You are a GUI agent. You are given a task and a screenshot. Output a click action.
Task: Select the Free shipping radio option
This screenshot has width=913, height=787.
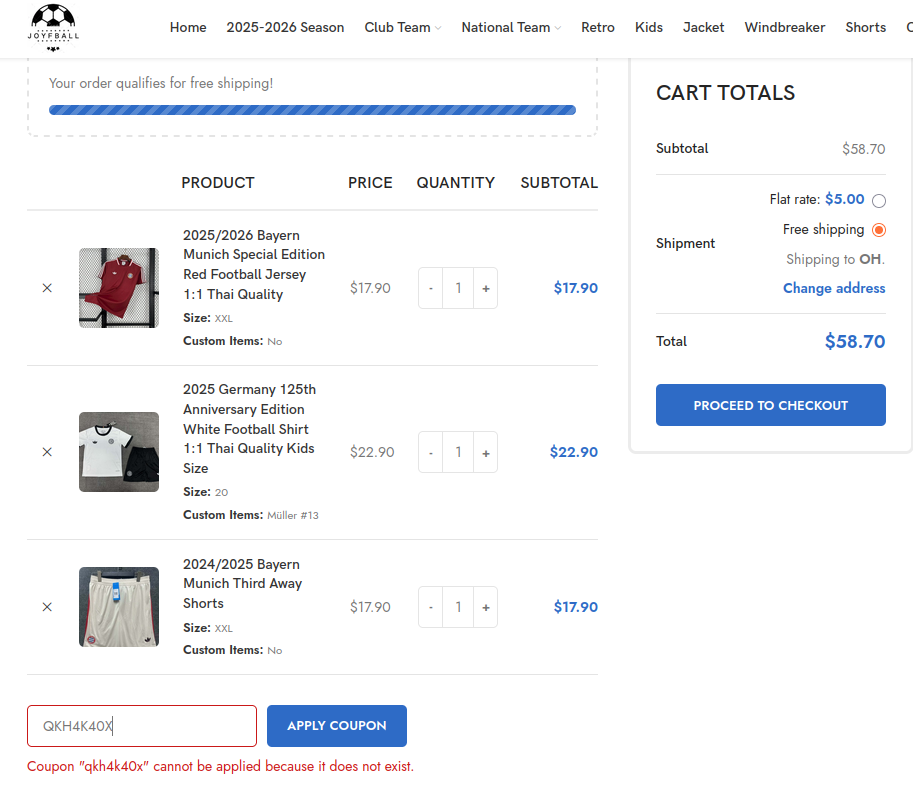tap(879, 230)
